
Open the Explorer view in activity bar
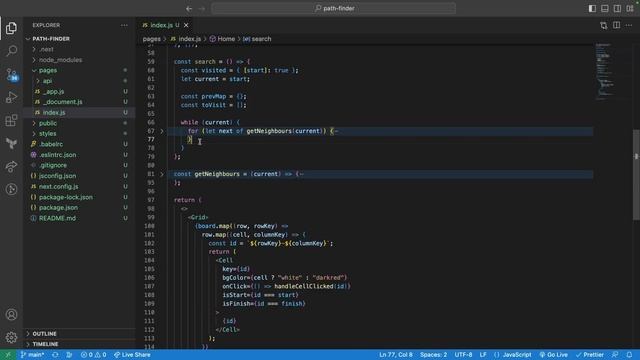pos(11,28)
